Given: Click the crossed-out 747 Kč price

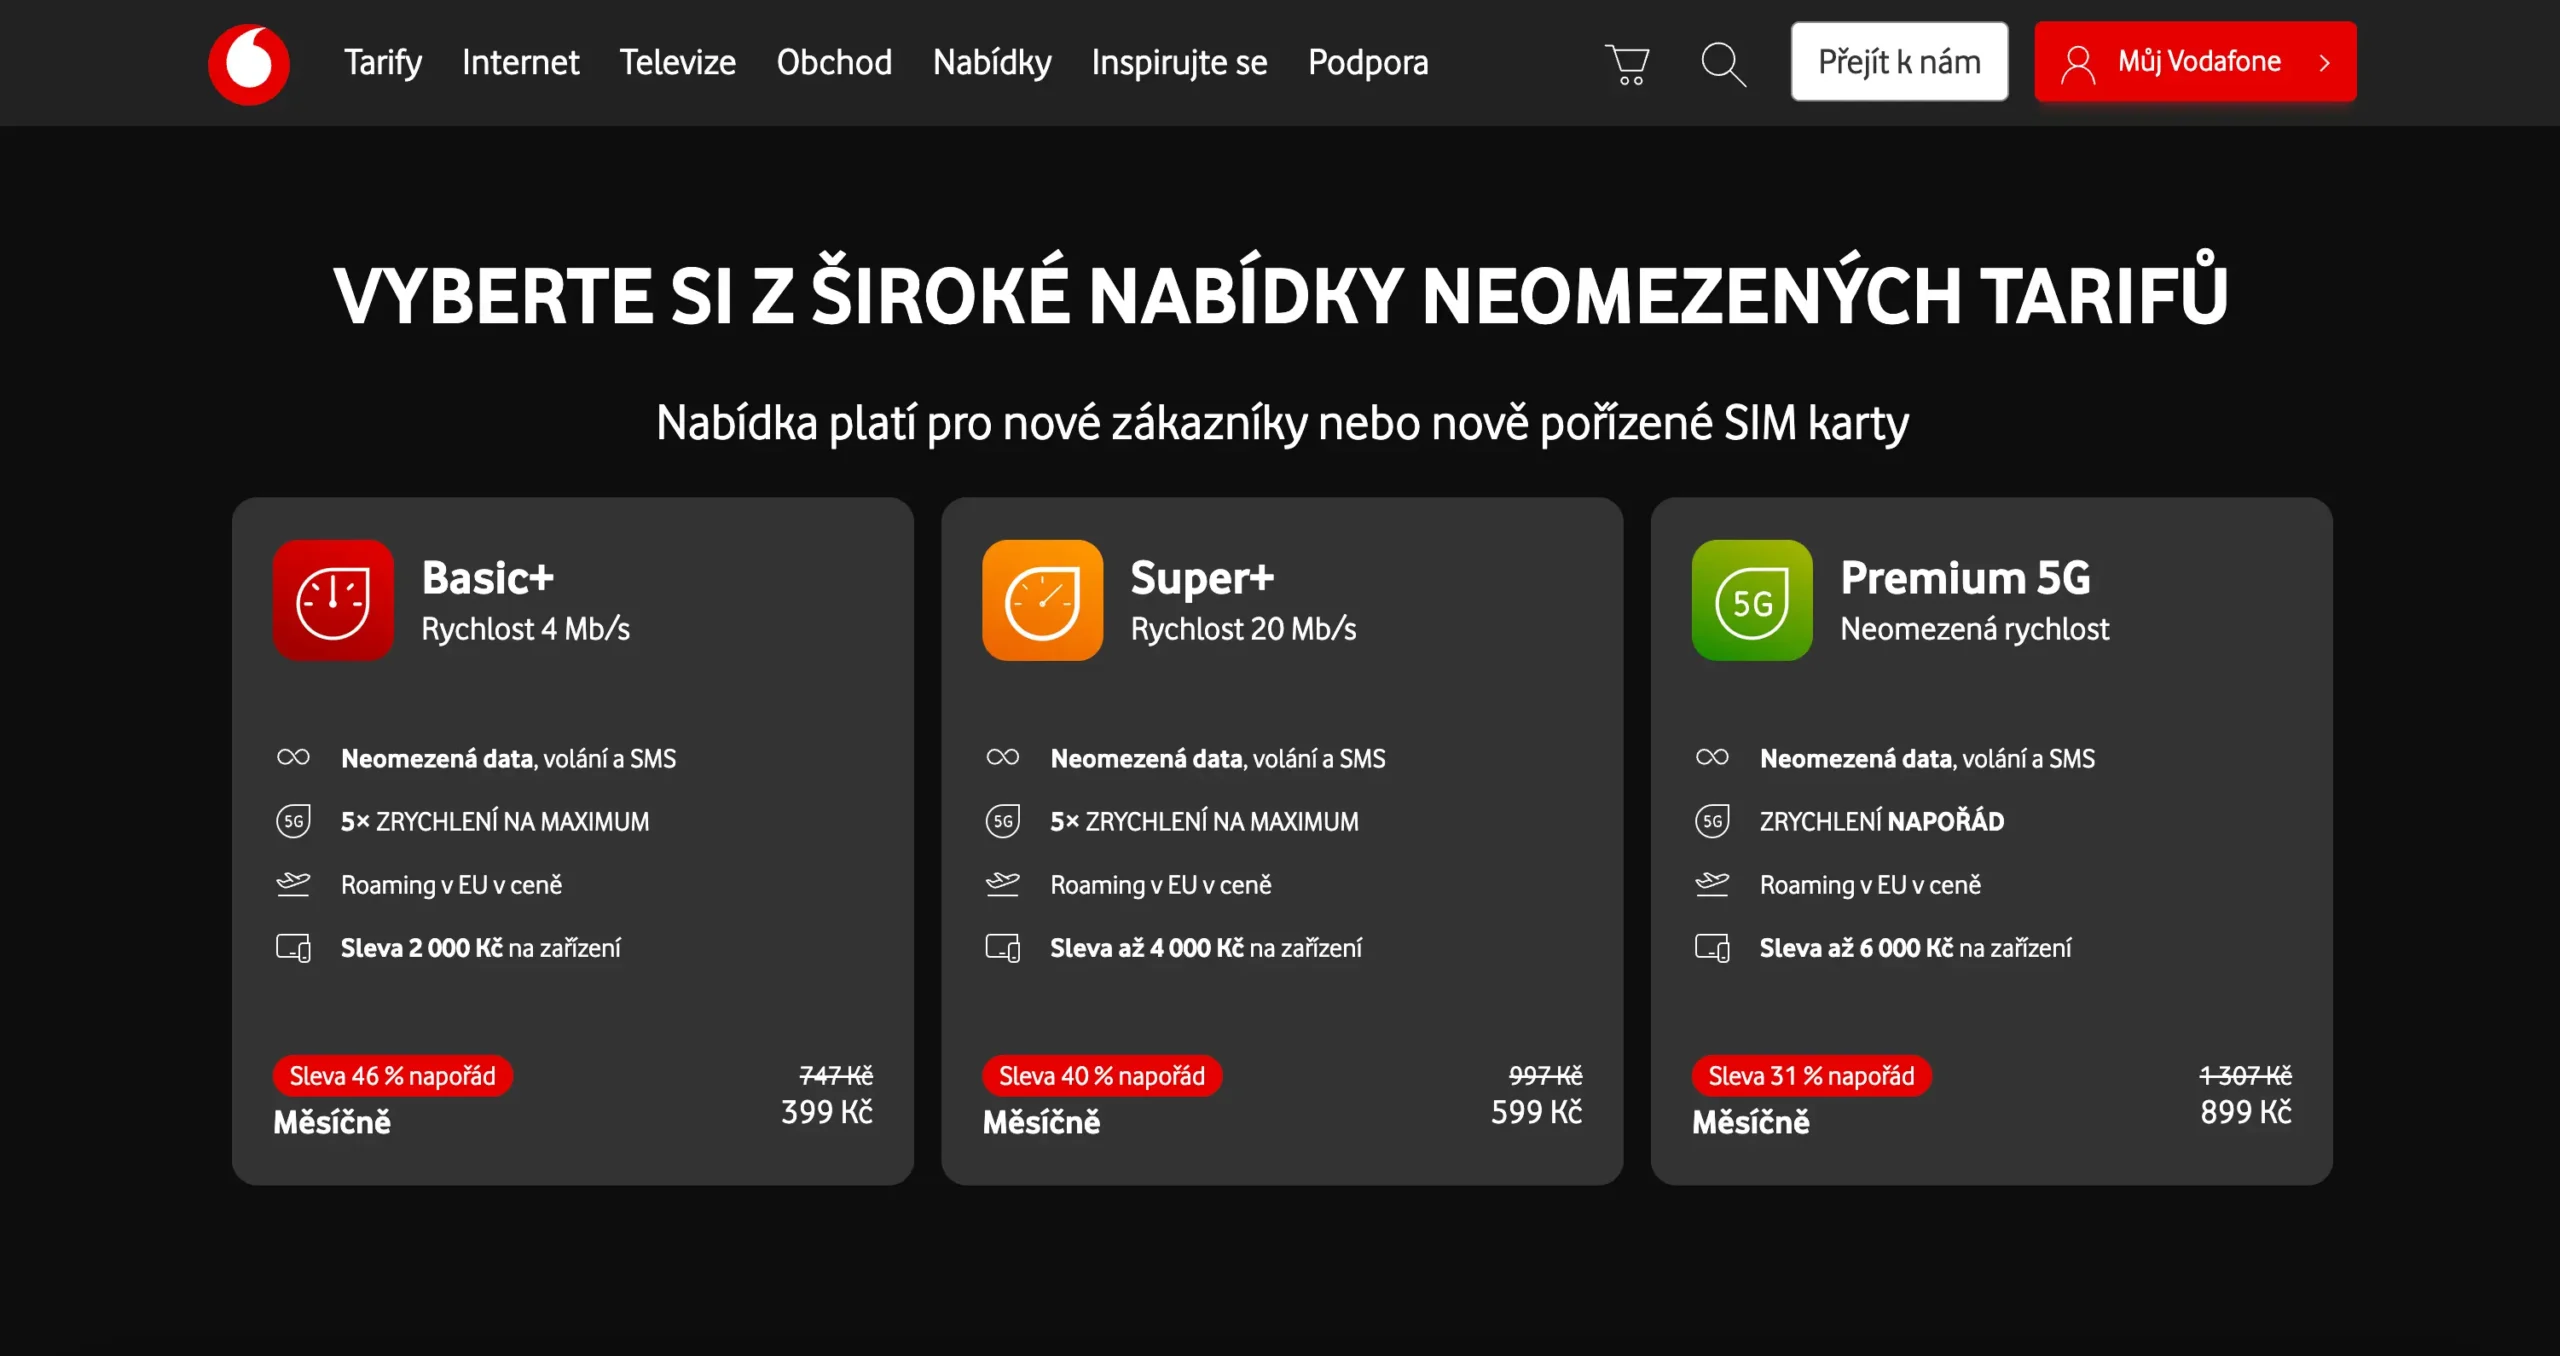Looking at the screenshot, I should point(836,1075).
